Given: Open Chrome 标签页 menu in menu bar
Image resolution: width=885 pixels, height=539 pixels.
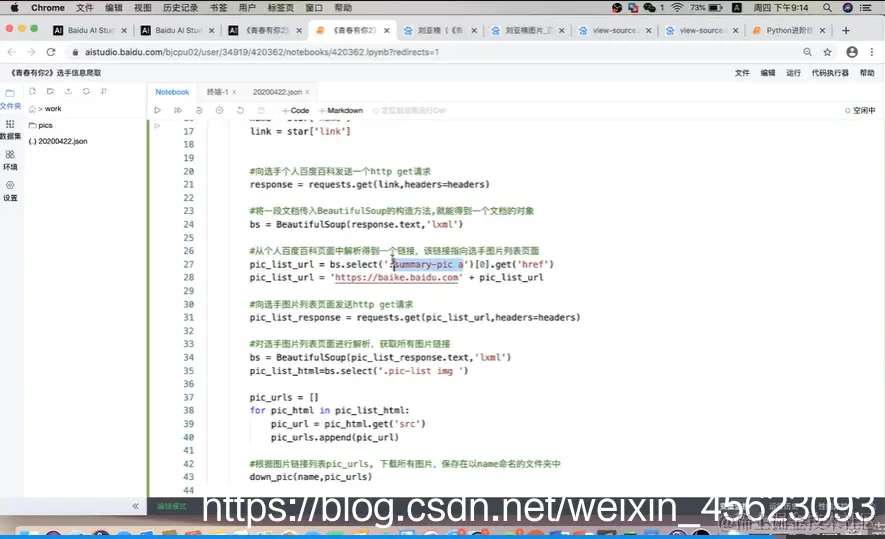Looking at the screenshot, I should pos(280,8).
